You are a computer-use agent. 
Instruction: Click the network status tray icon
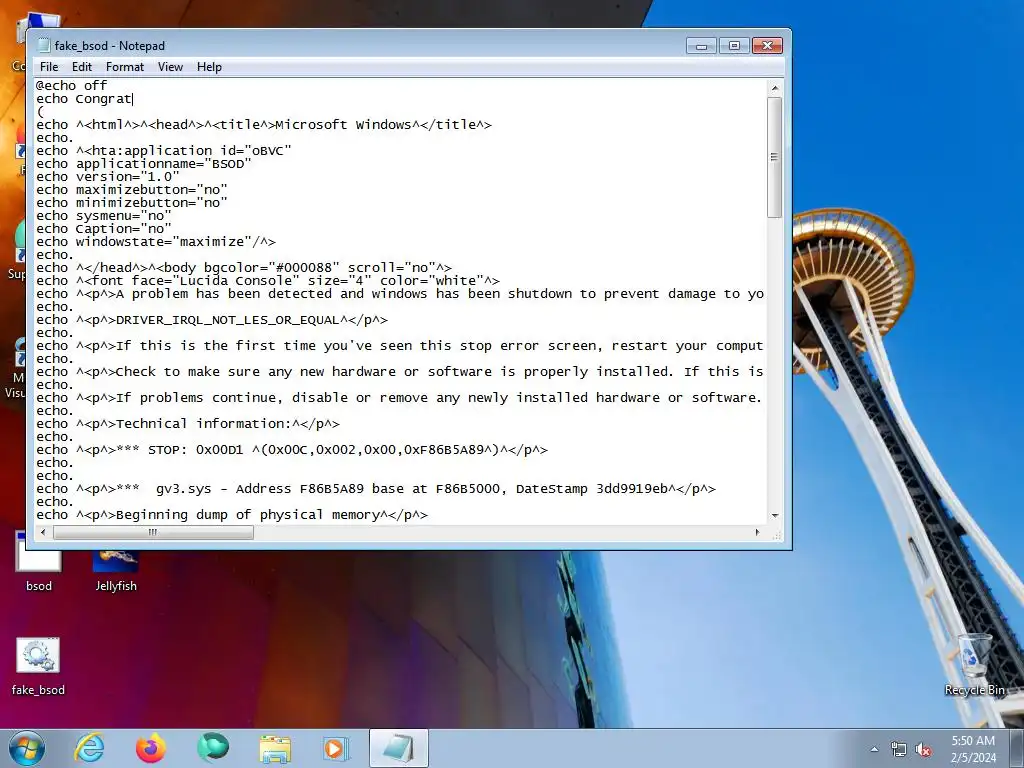click(899, 750)
